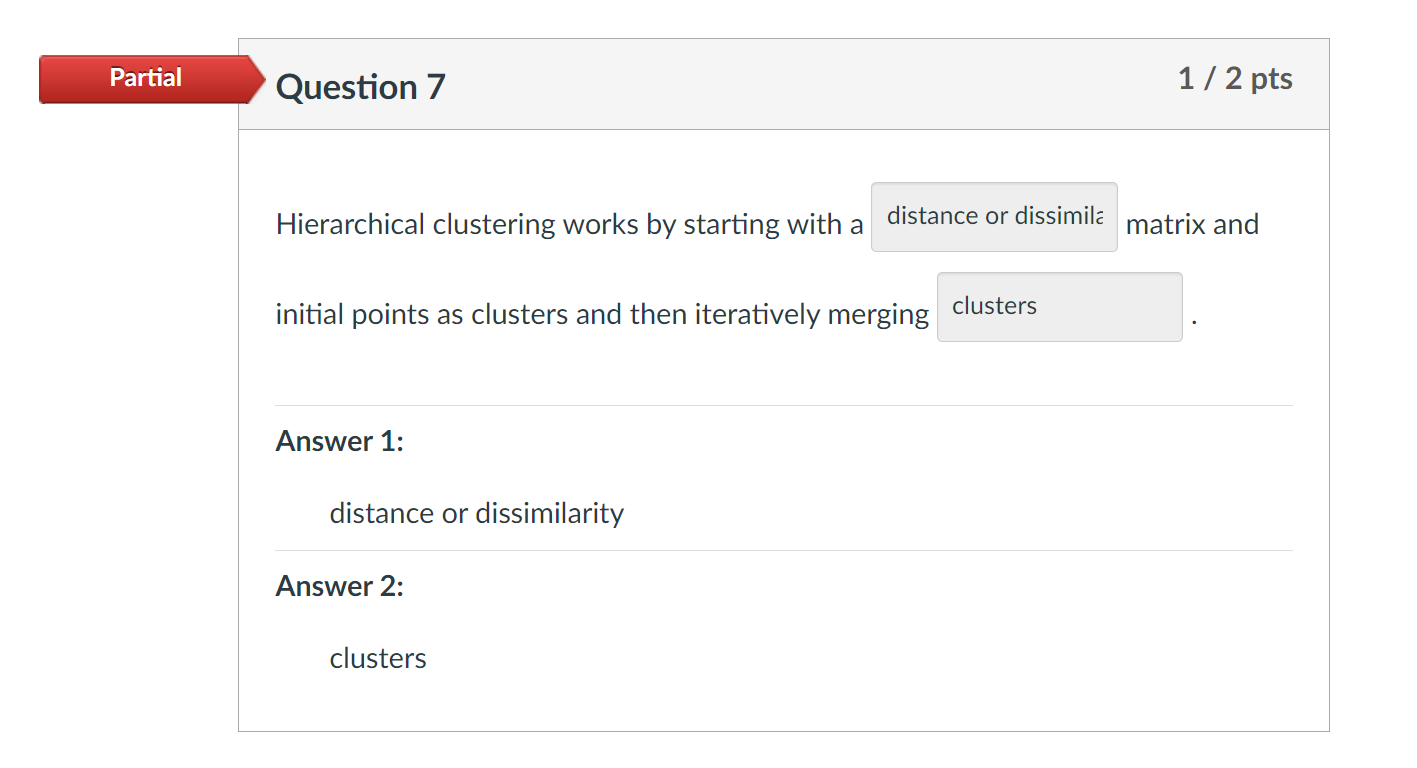The image size is (1417, 768).
Task: Click the red Partial status badge
Action: (145, 78)
